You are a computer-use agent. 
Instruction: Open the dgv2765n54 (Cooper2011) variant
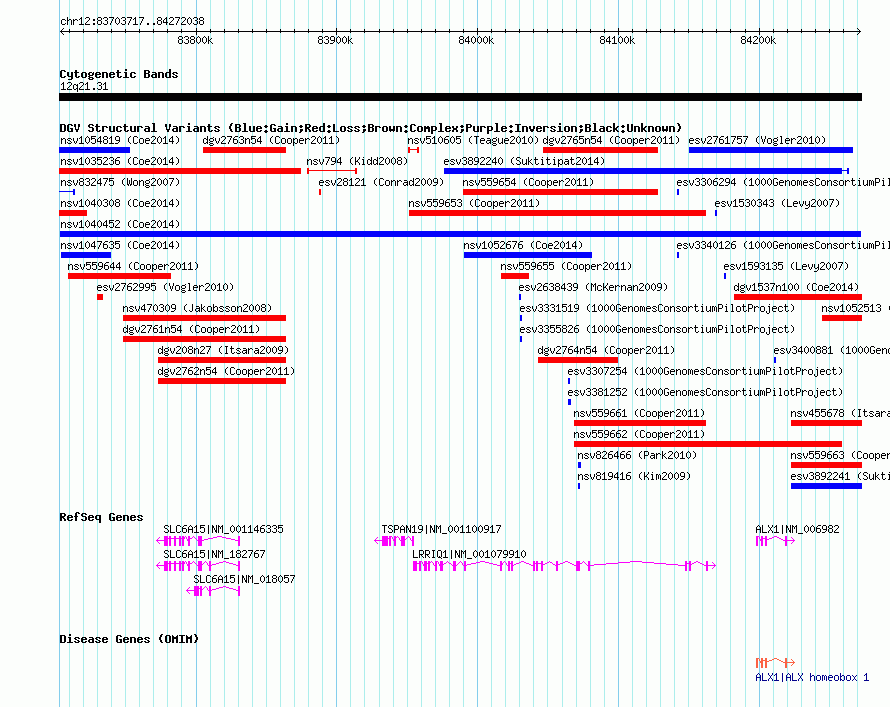point(600,150)
